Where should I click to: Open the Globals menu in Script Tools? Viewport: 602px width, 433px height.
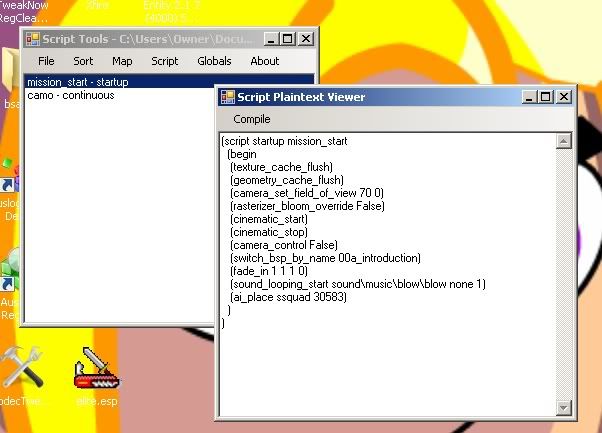tap(214, 61)
